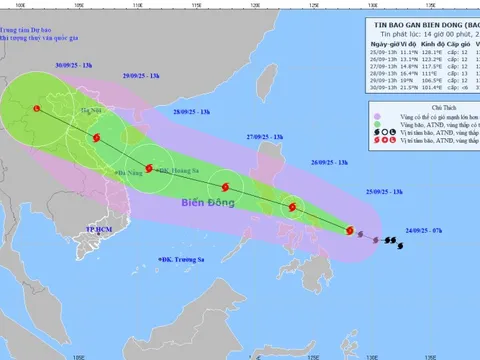The width and height of the screenshot is (480, 360).
Task: Click the '28/09/25 - 13h' date label
Action: point(192,112)
